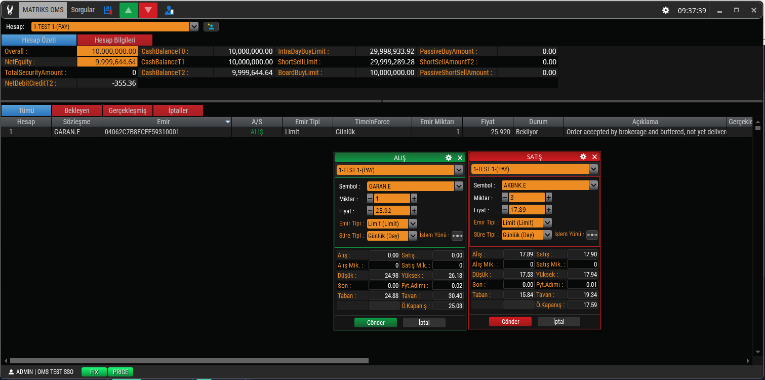Screen dimensions: 765x380
Task: Increase Miktar in ALIŞ panel with plus
Action: coord(414,199)
